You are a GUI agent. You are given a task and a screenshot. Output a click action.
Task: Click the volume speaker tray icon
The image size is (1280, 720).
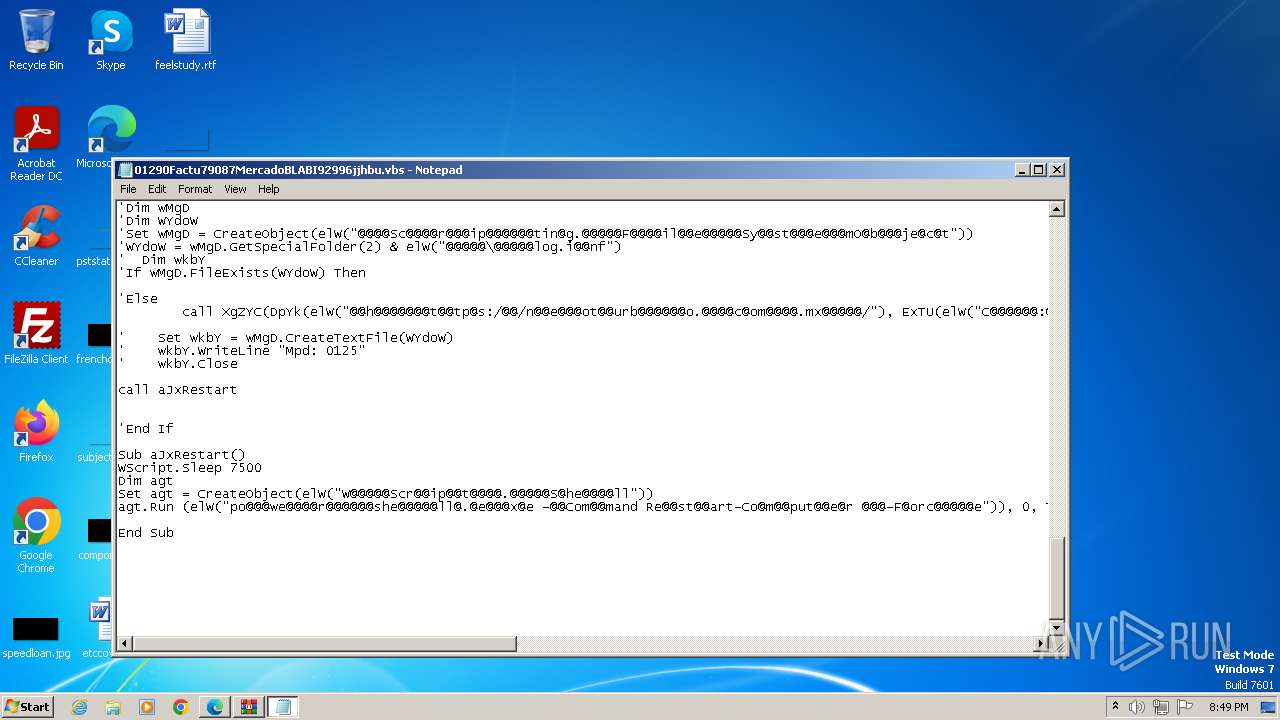(1138, 707)
